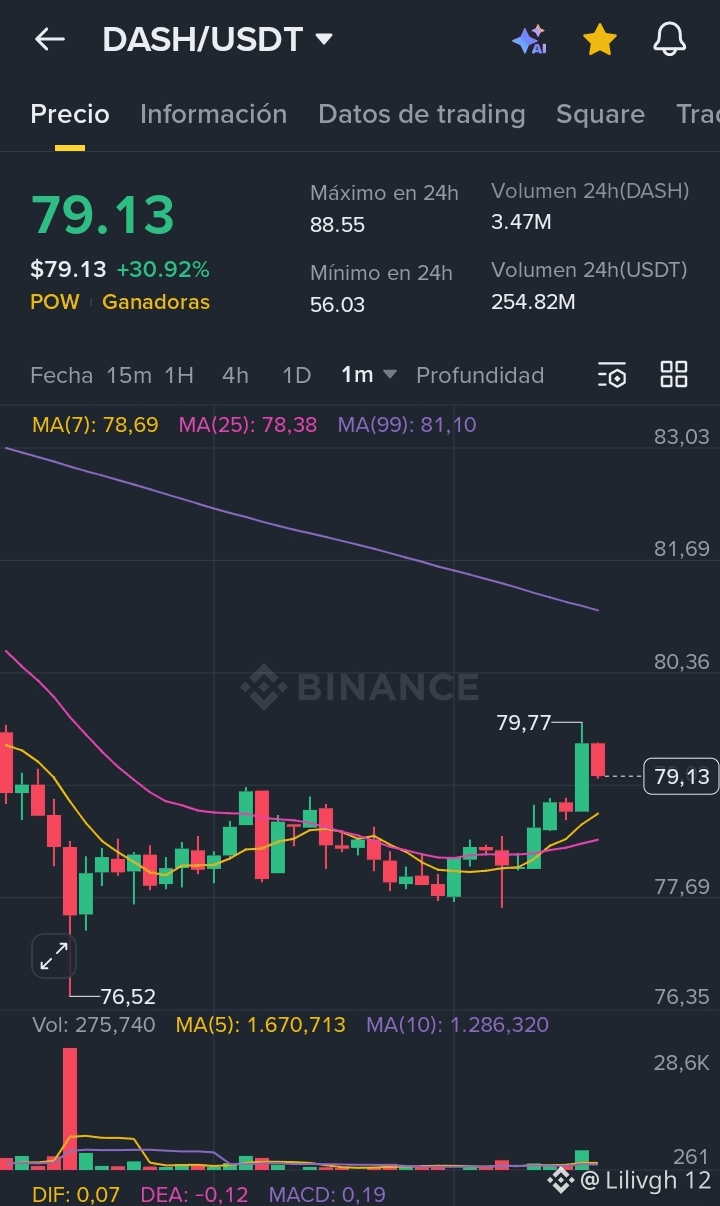Tap the latest red candlestick
This screenshot has width=720, height=1206.
point(598,759)
